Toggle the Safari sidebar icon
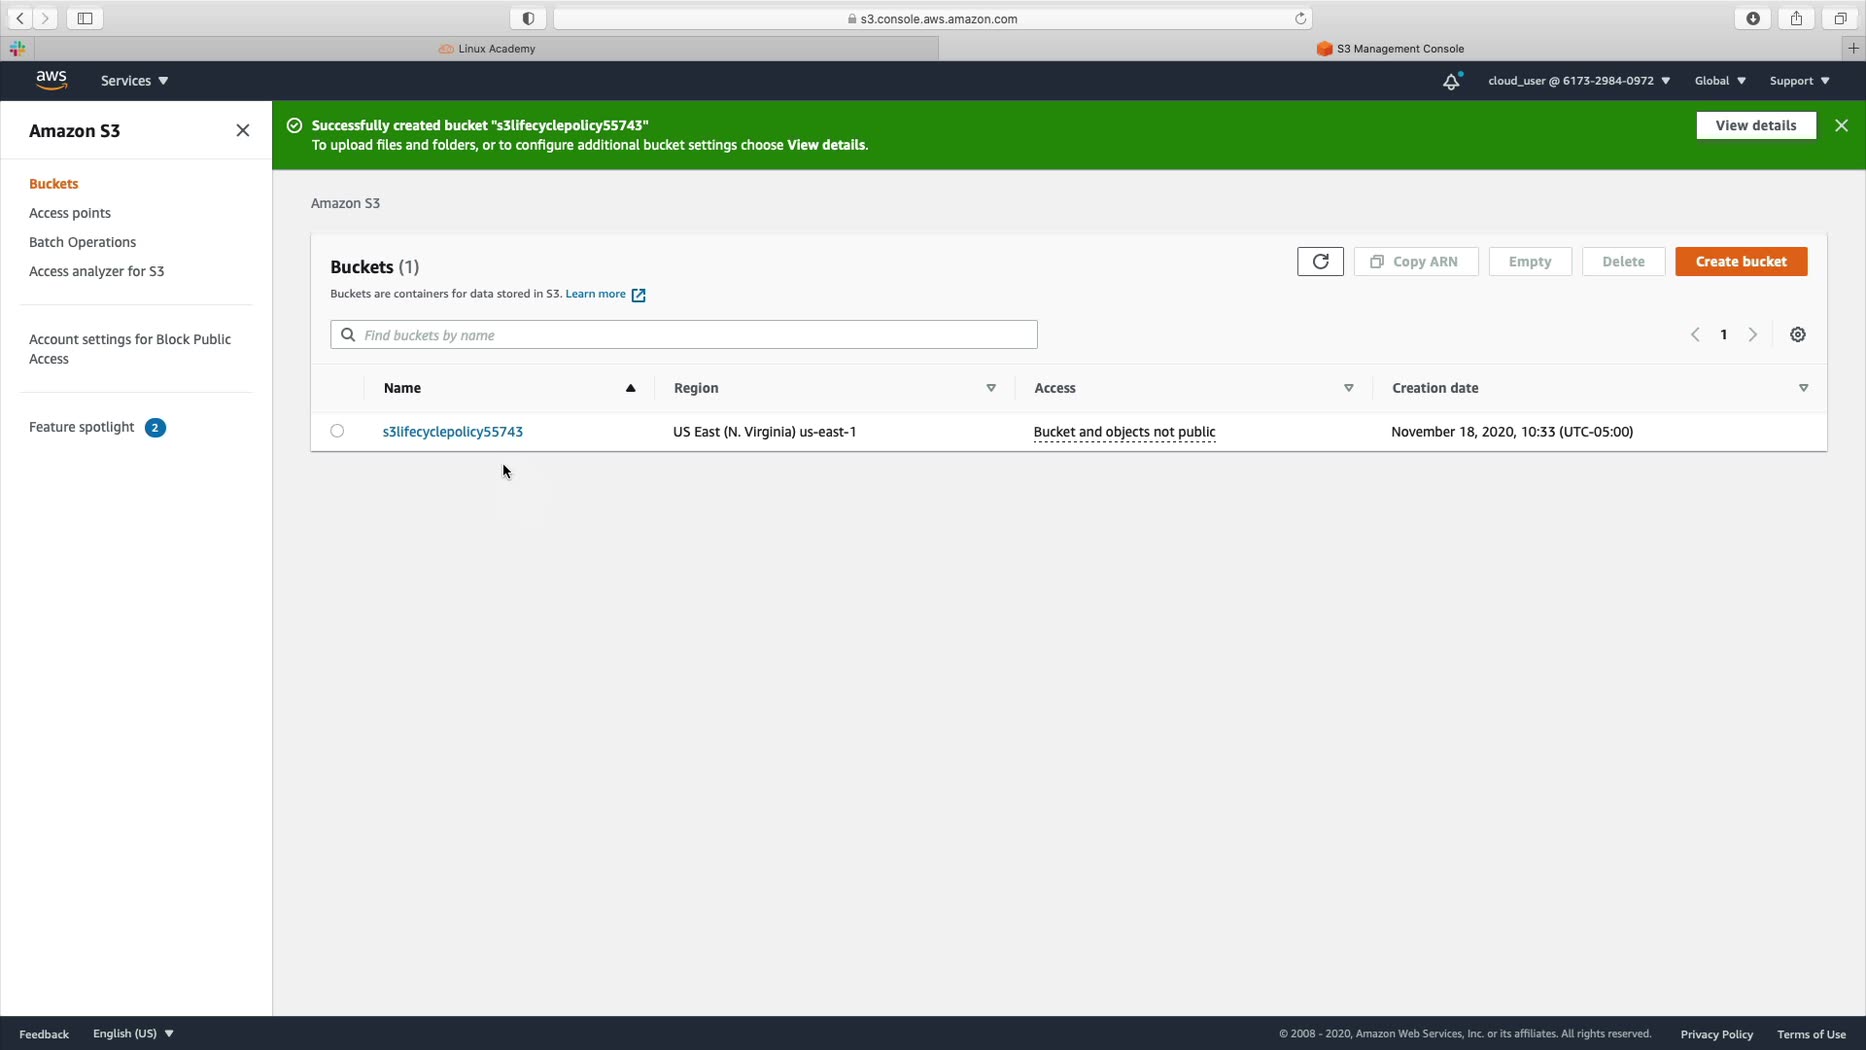The width and height of the screenshot is (1866, 1050). pyautogui.click(x=85, y=18)
